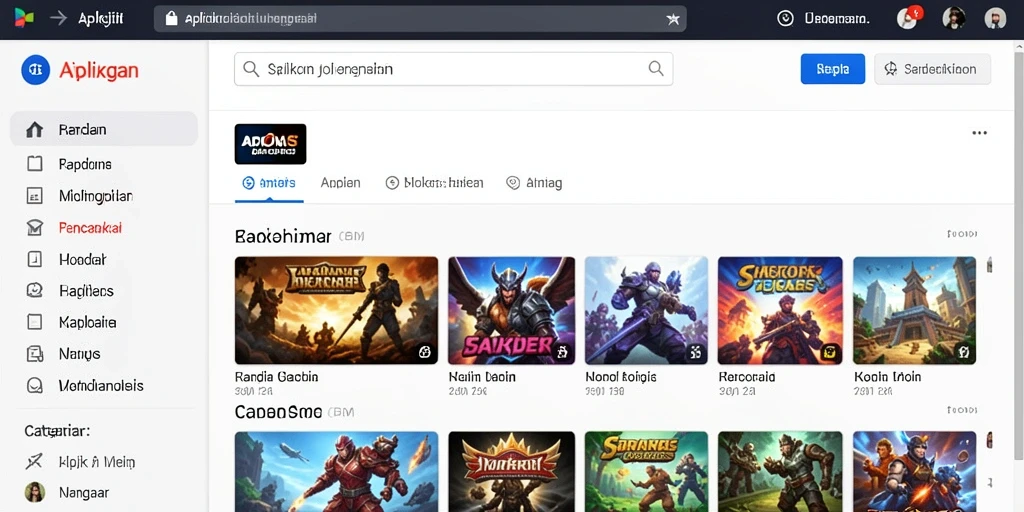The image size is (1024, 512).
Task: Click the clock icon beside Uaoemaro
Action: [x=786, y=18]
